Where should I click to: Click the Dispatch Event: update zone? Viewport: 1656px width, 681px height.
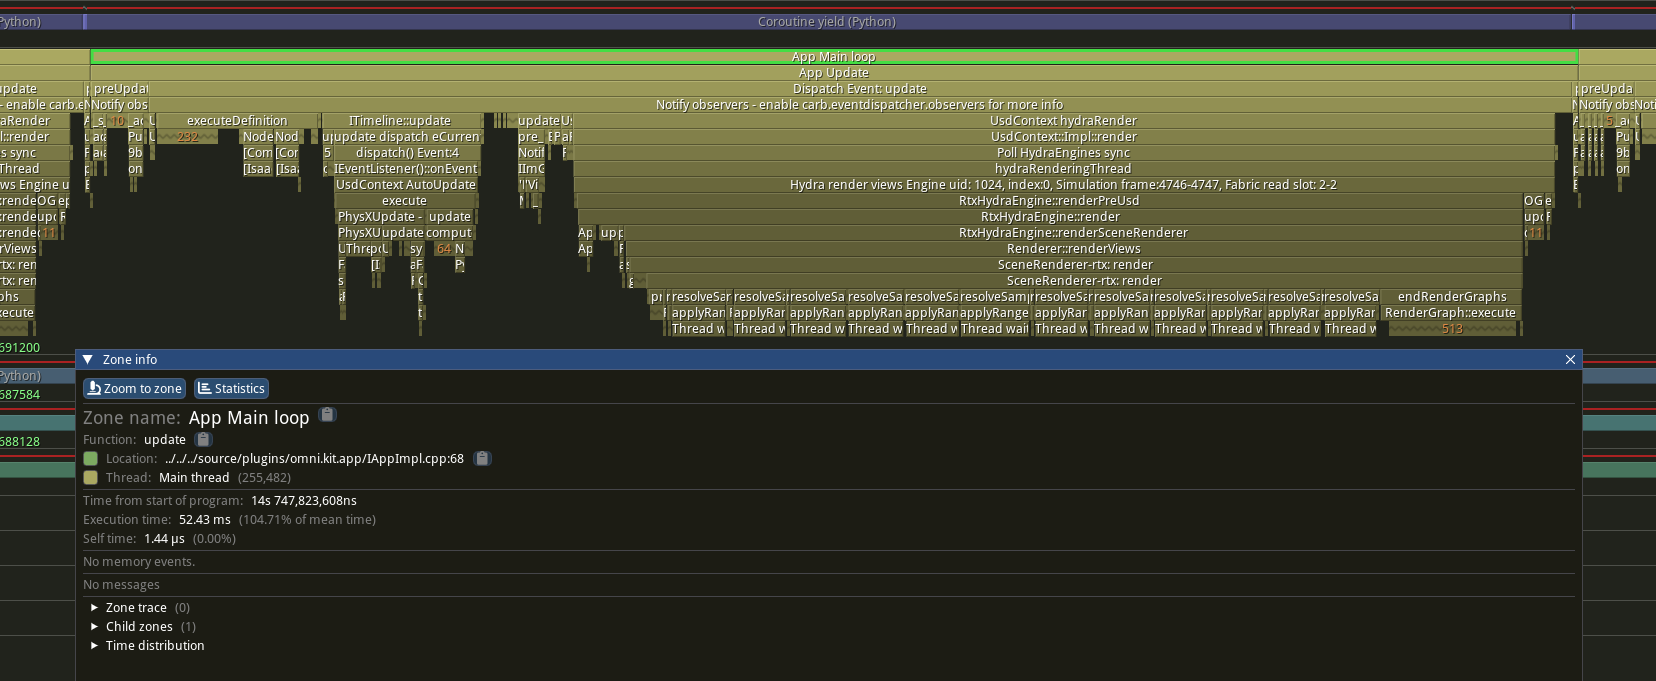pos(859,89)
